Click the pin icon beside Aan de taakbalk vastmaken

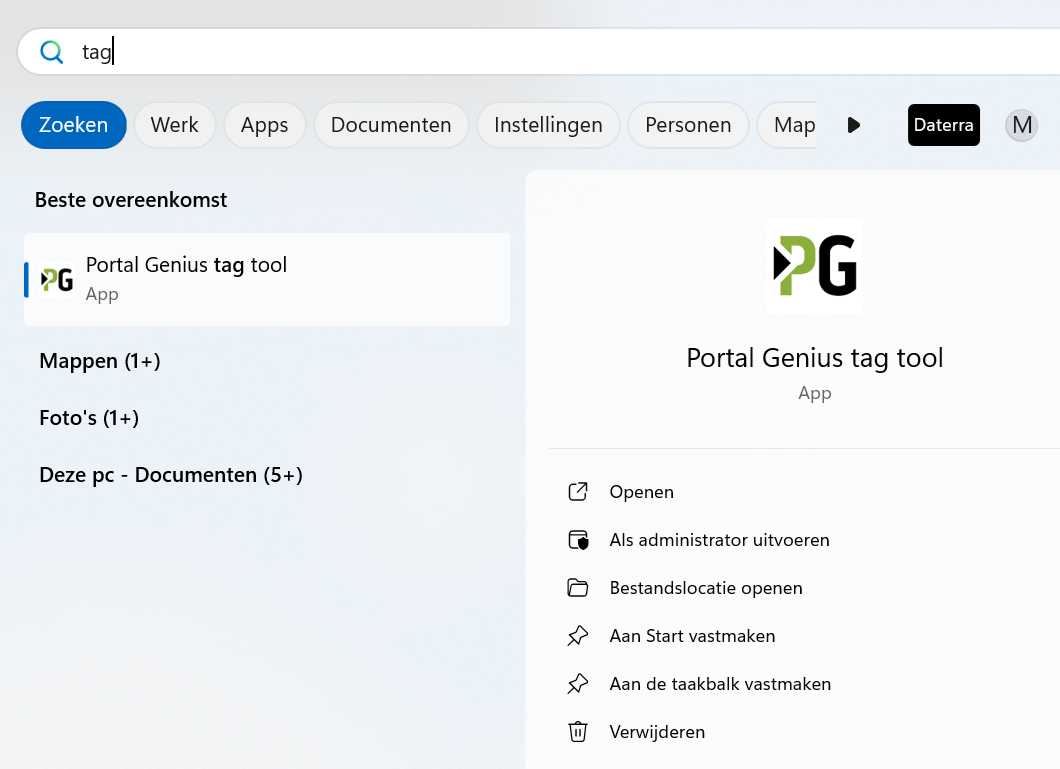coord(578,684)
